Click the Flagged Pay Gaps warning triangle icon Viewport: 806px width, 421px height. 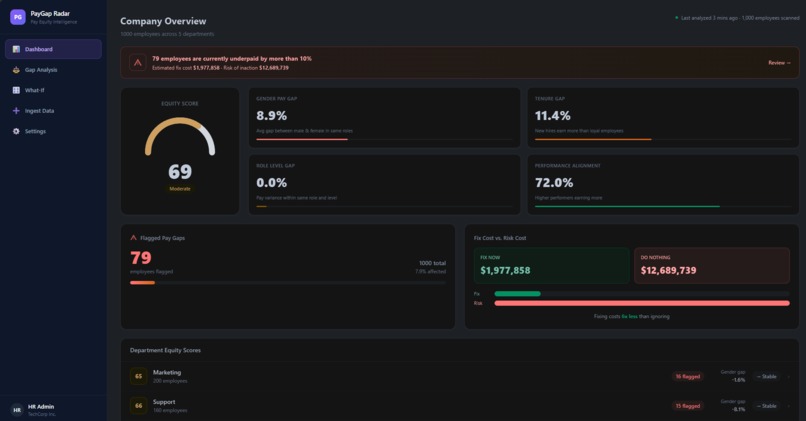point(134,238)
